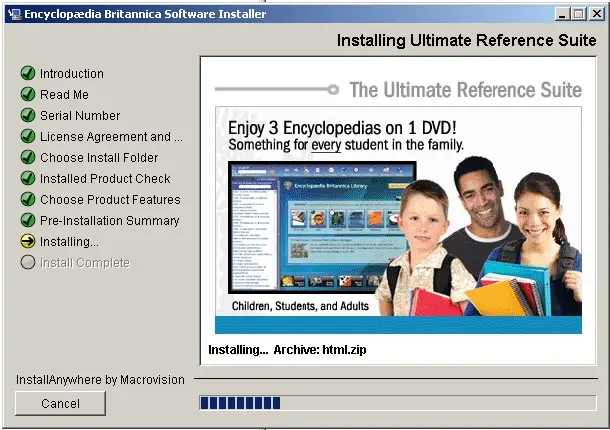Select the Introduction step label
Screen dimensions: 610x430
(x=72, y=74)
